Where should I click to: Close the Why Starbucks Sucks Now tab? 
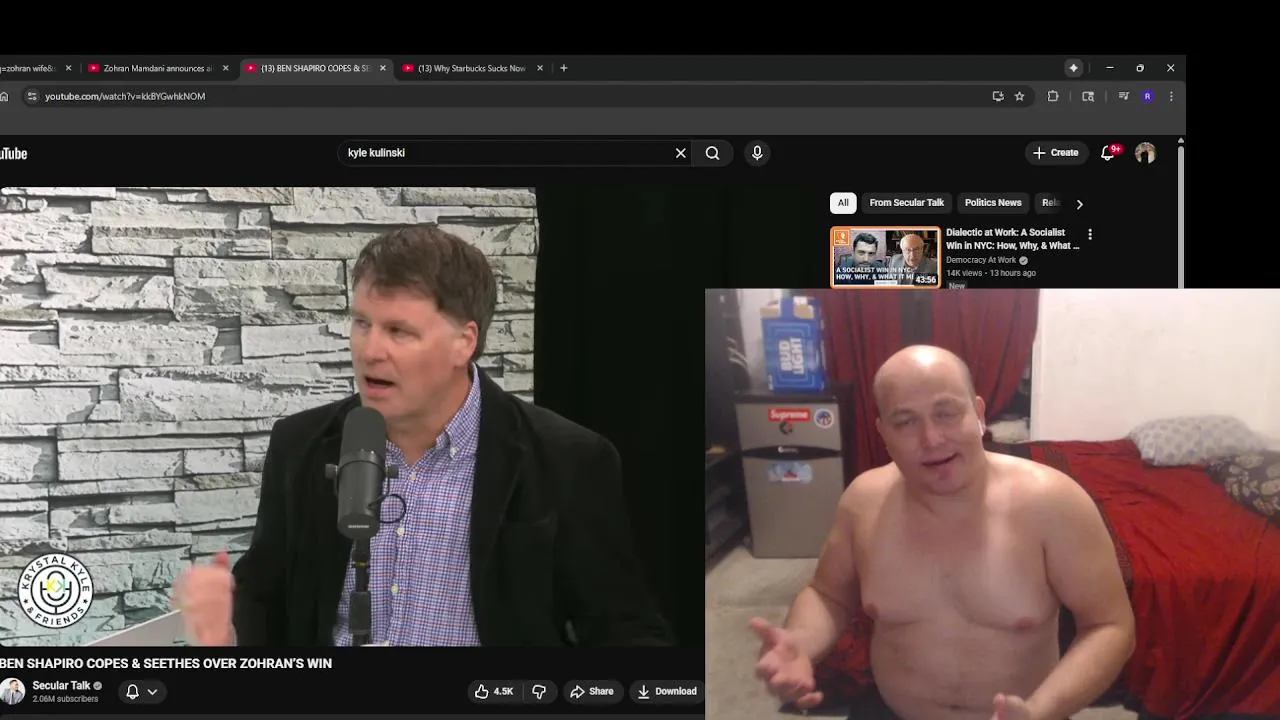pos(540,68)
